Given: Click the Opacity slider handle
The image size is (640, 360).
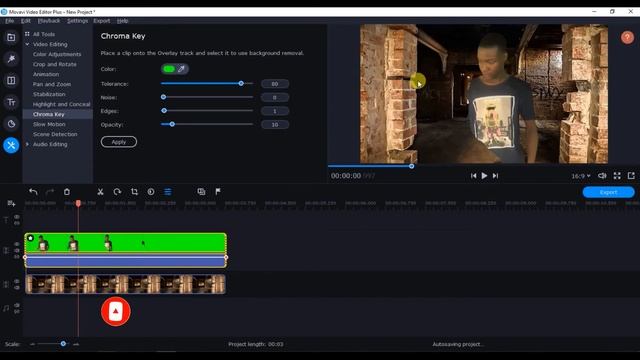Looking at the screenshot, I should point(172,124).
